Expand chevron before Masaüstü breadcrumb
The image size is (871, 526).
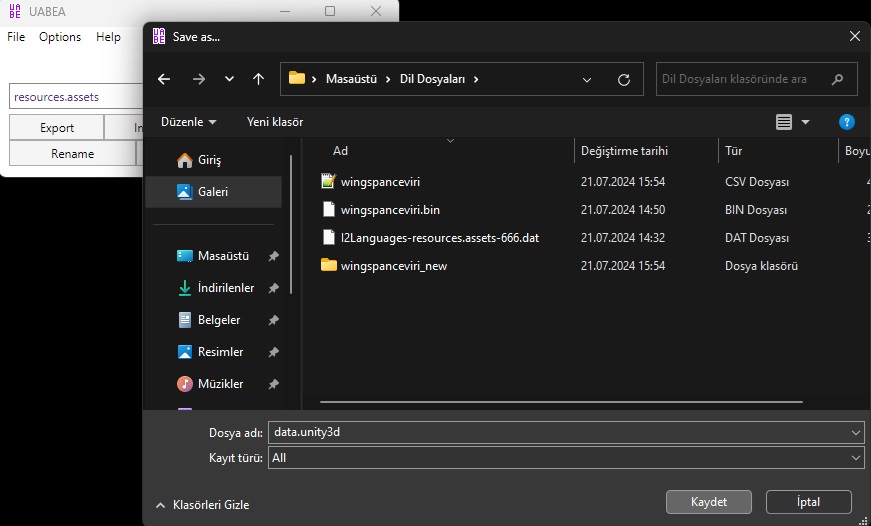(x=314, y=79)
